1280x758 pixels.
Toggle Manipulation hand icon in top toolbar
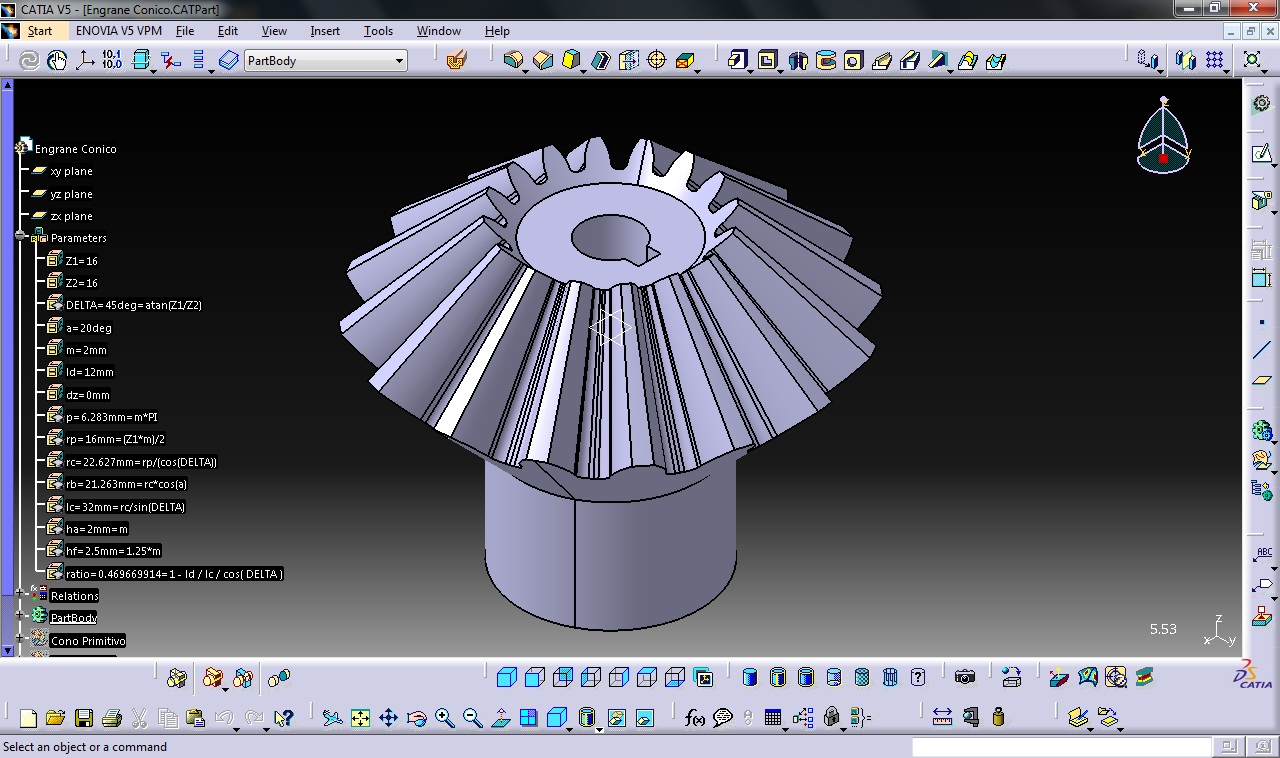[x=57, y=61]
